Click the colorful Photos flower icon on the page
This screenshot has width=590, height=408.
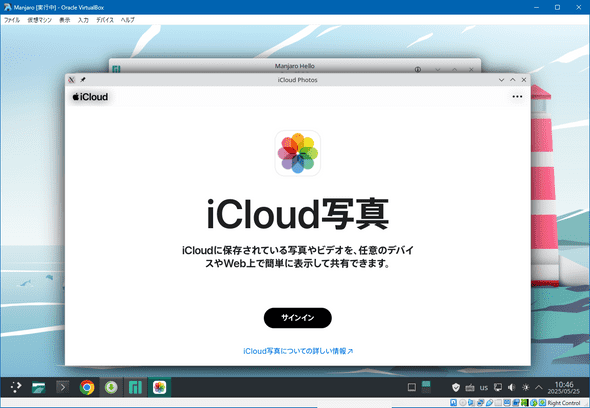(x=298, y=153)
